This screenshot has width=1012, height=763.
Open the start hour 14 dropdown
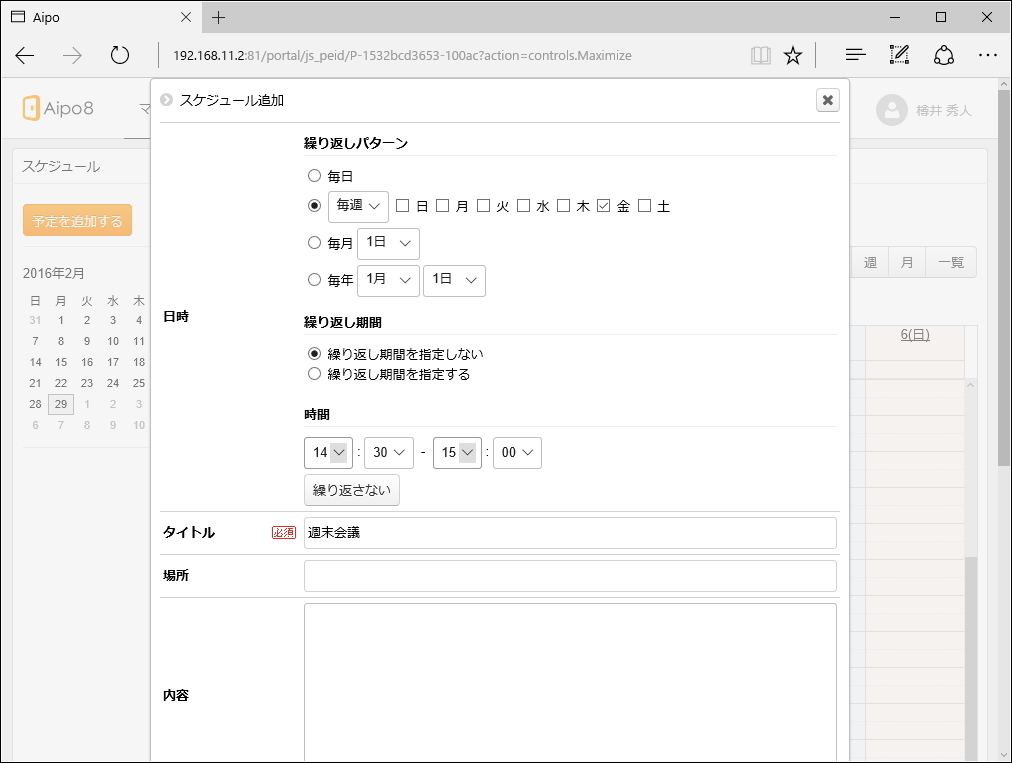[328, 452]
